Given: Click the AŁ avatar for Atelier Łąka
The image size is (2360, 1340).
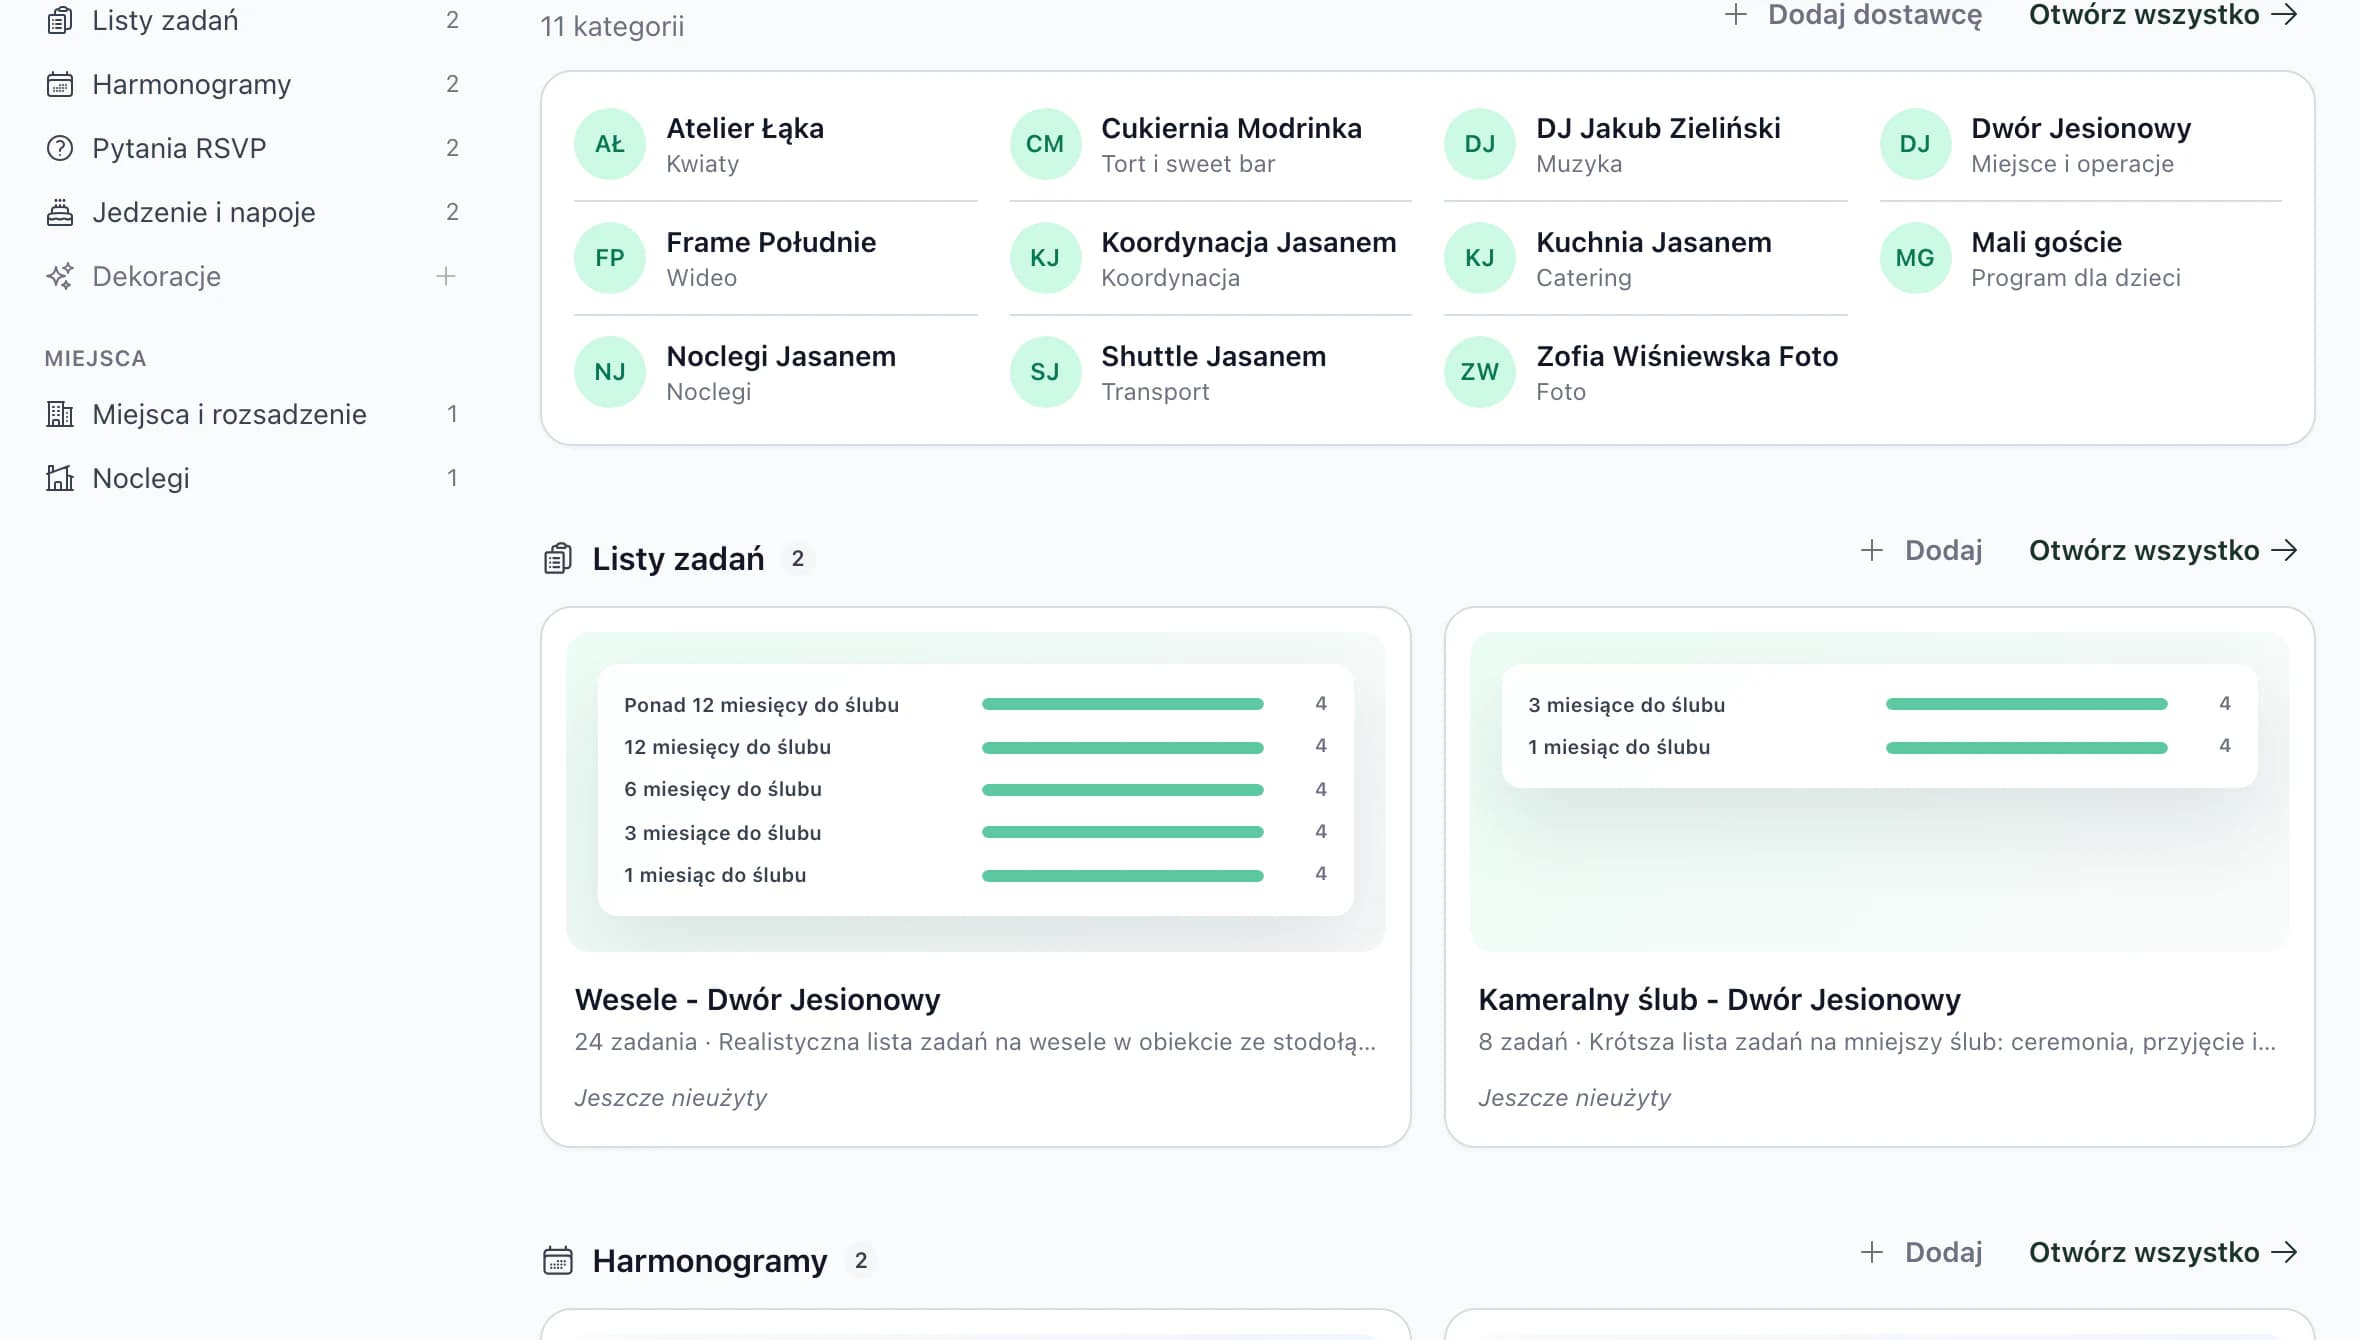Looking at the screenshot, I should click(610, 144).
